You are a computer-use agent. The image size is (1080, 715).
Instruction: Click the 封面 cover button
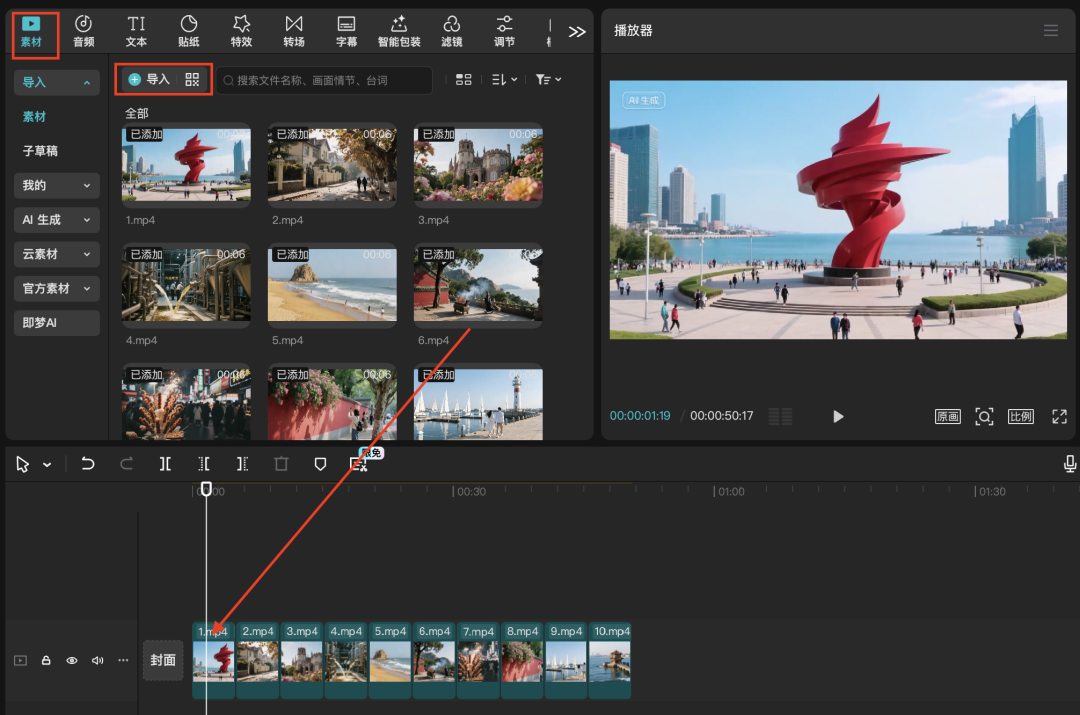(x=163, y=660)
